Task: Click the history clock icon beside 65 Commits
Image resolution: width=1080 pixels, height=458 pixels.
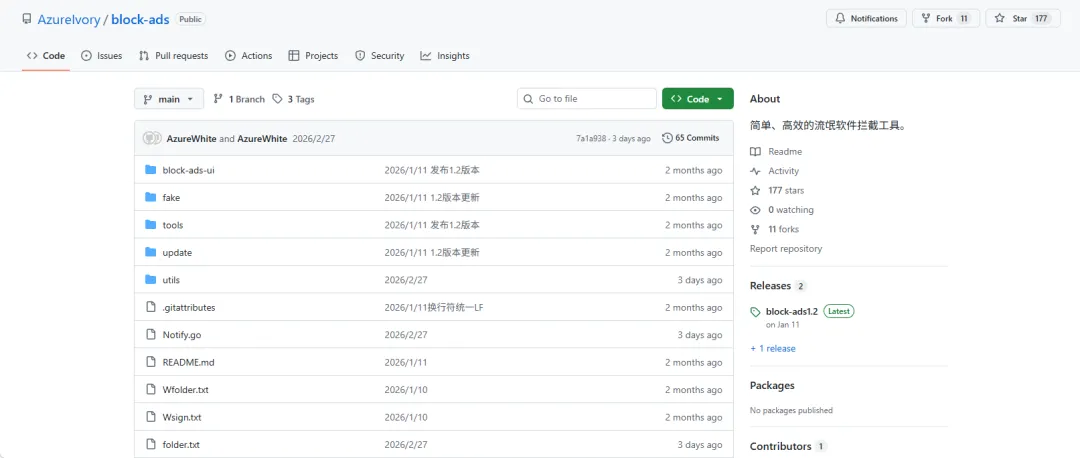Action: (x=667, y=138)
